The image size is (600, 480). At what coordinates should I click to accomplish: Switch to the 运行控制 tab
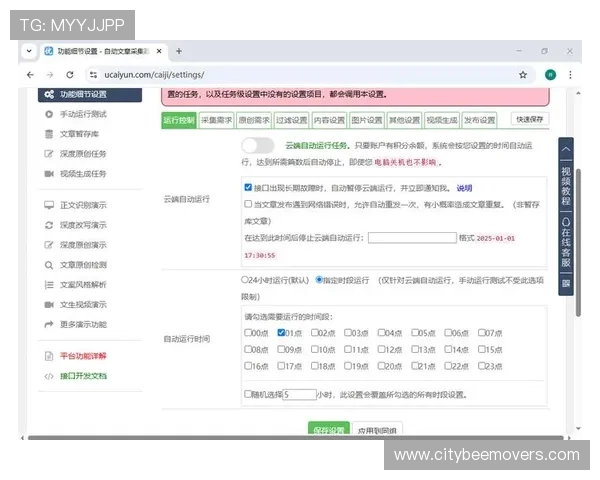pyautogui.click(x=179, y=120)
